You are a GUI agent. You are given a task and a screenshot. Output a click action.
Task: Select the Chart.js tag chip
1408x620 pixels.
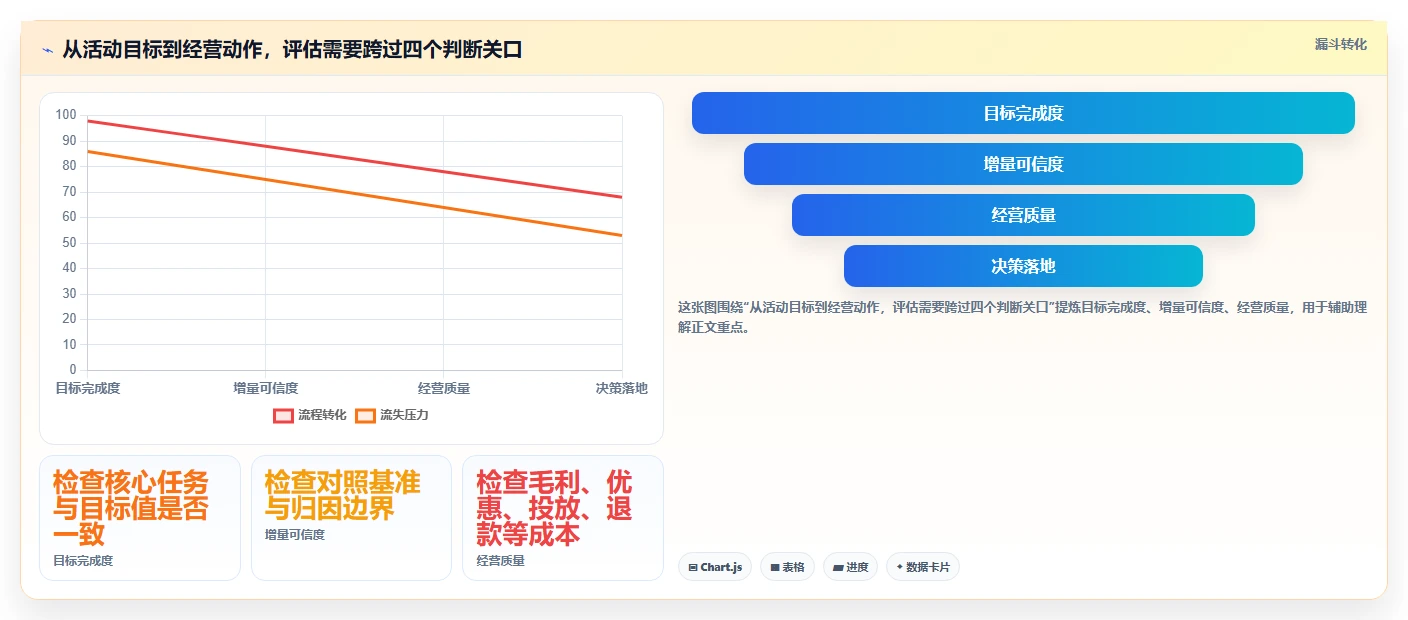[715, 567]
